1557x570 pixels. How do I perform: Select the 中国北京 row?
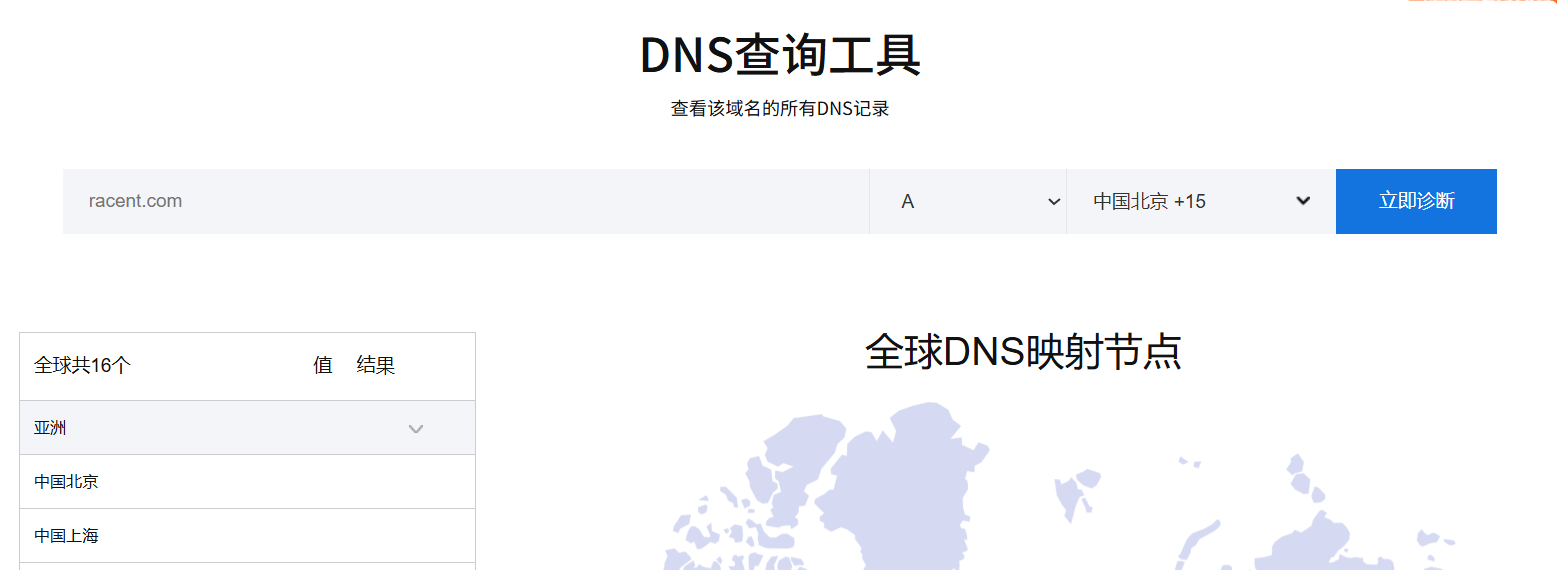pyautogui.click(x=247, y=482)
